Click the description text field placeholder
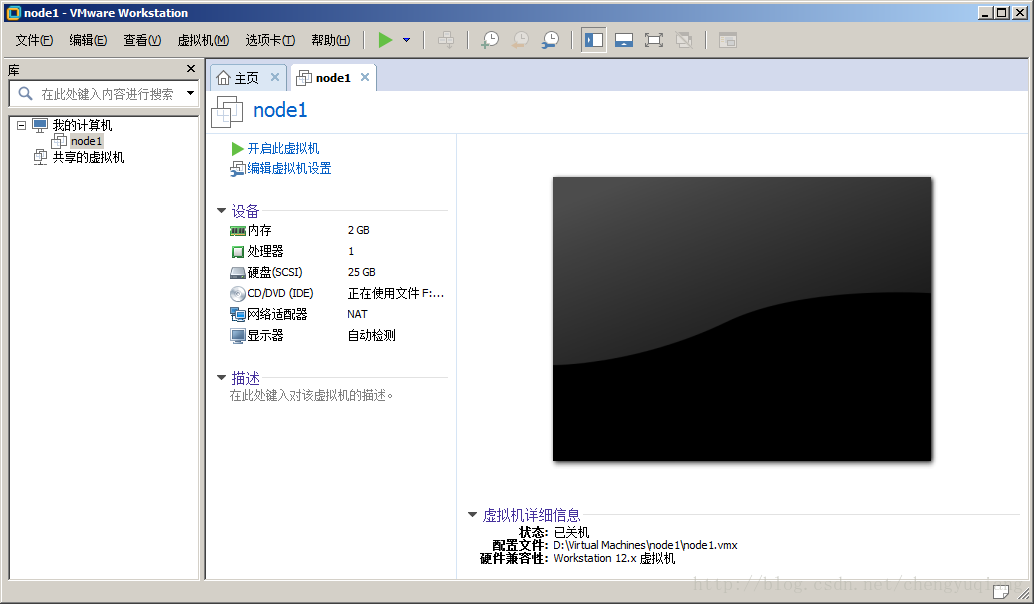The width and height of the screenshot is (1034, 604). (x=311, y=396)
